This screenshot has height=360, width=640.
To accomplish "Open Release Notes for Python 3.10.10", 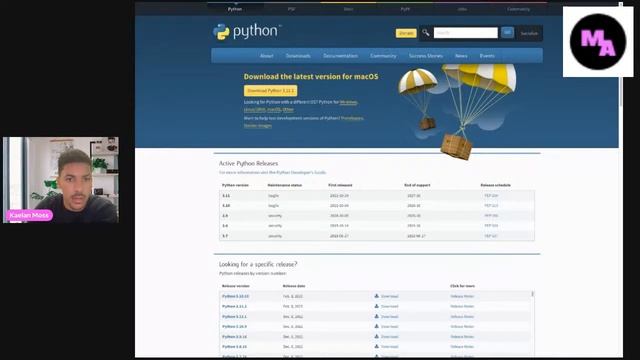I will coord(462,296).
